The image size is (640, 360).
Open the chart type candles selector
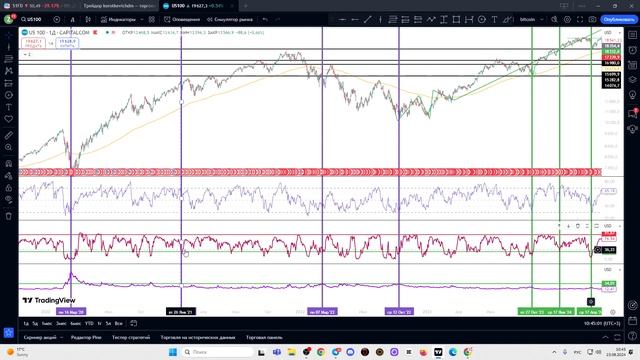88,19
